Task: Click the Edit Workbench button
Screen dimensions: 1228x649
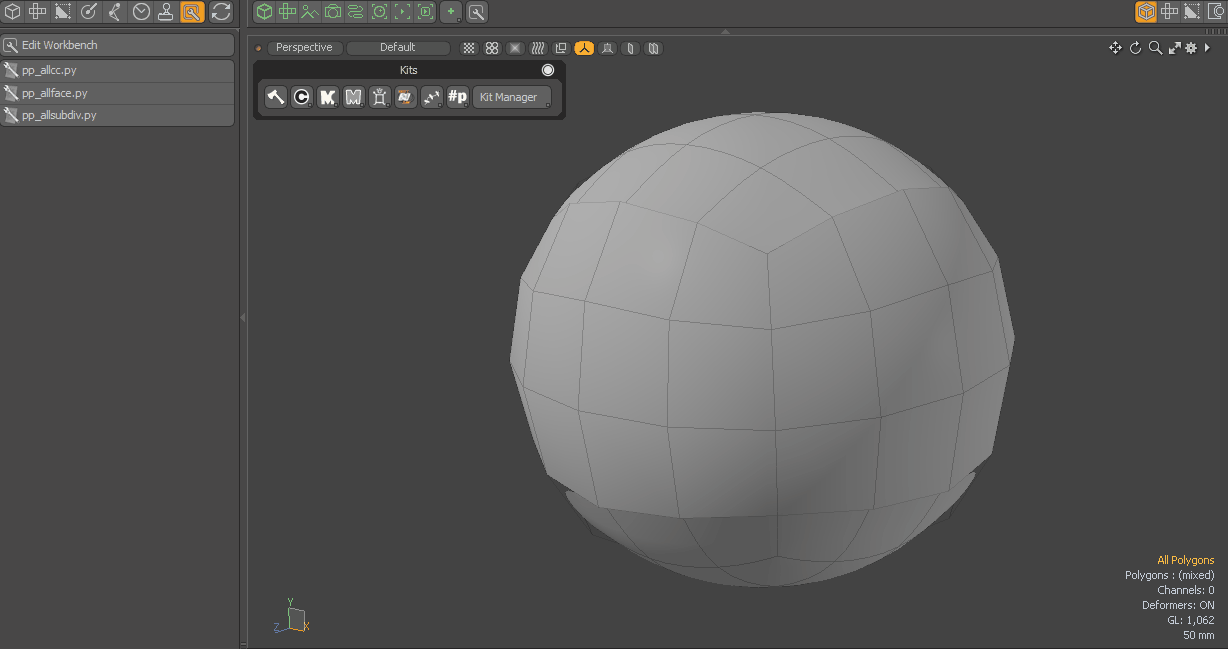Action: point(118,45)
